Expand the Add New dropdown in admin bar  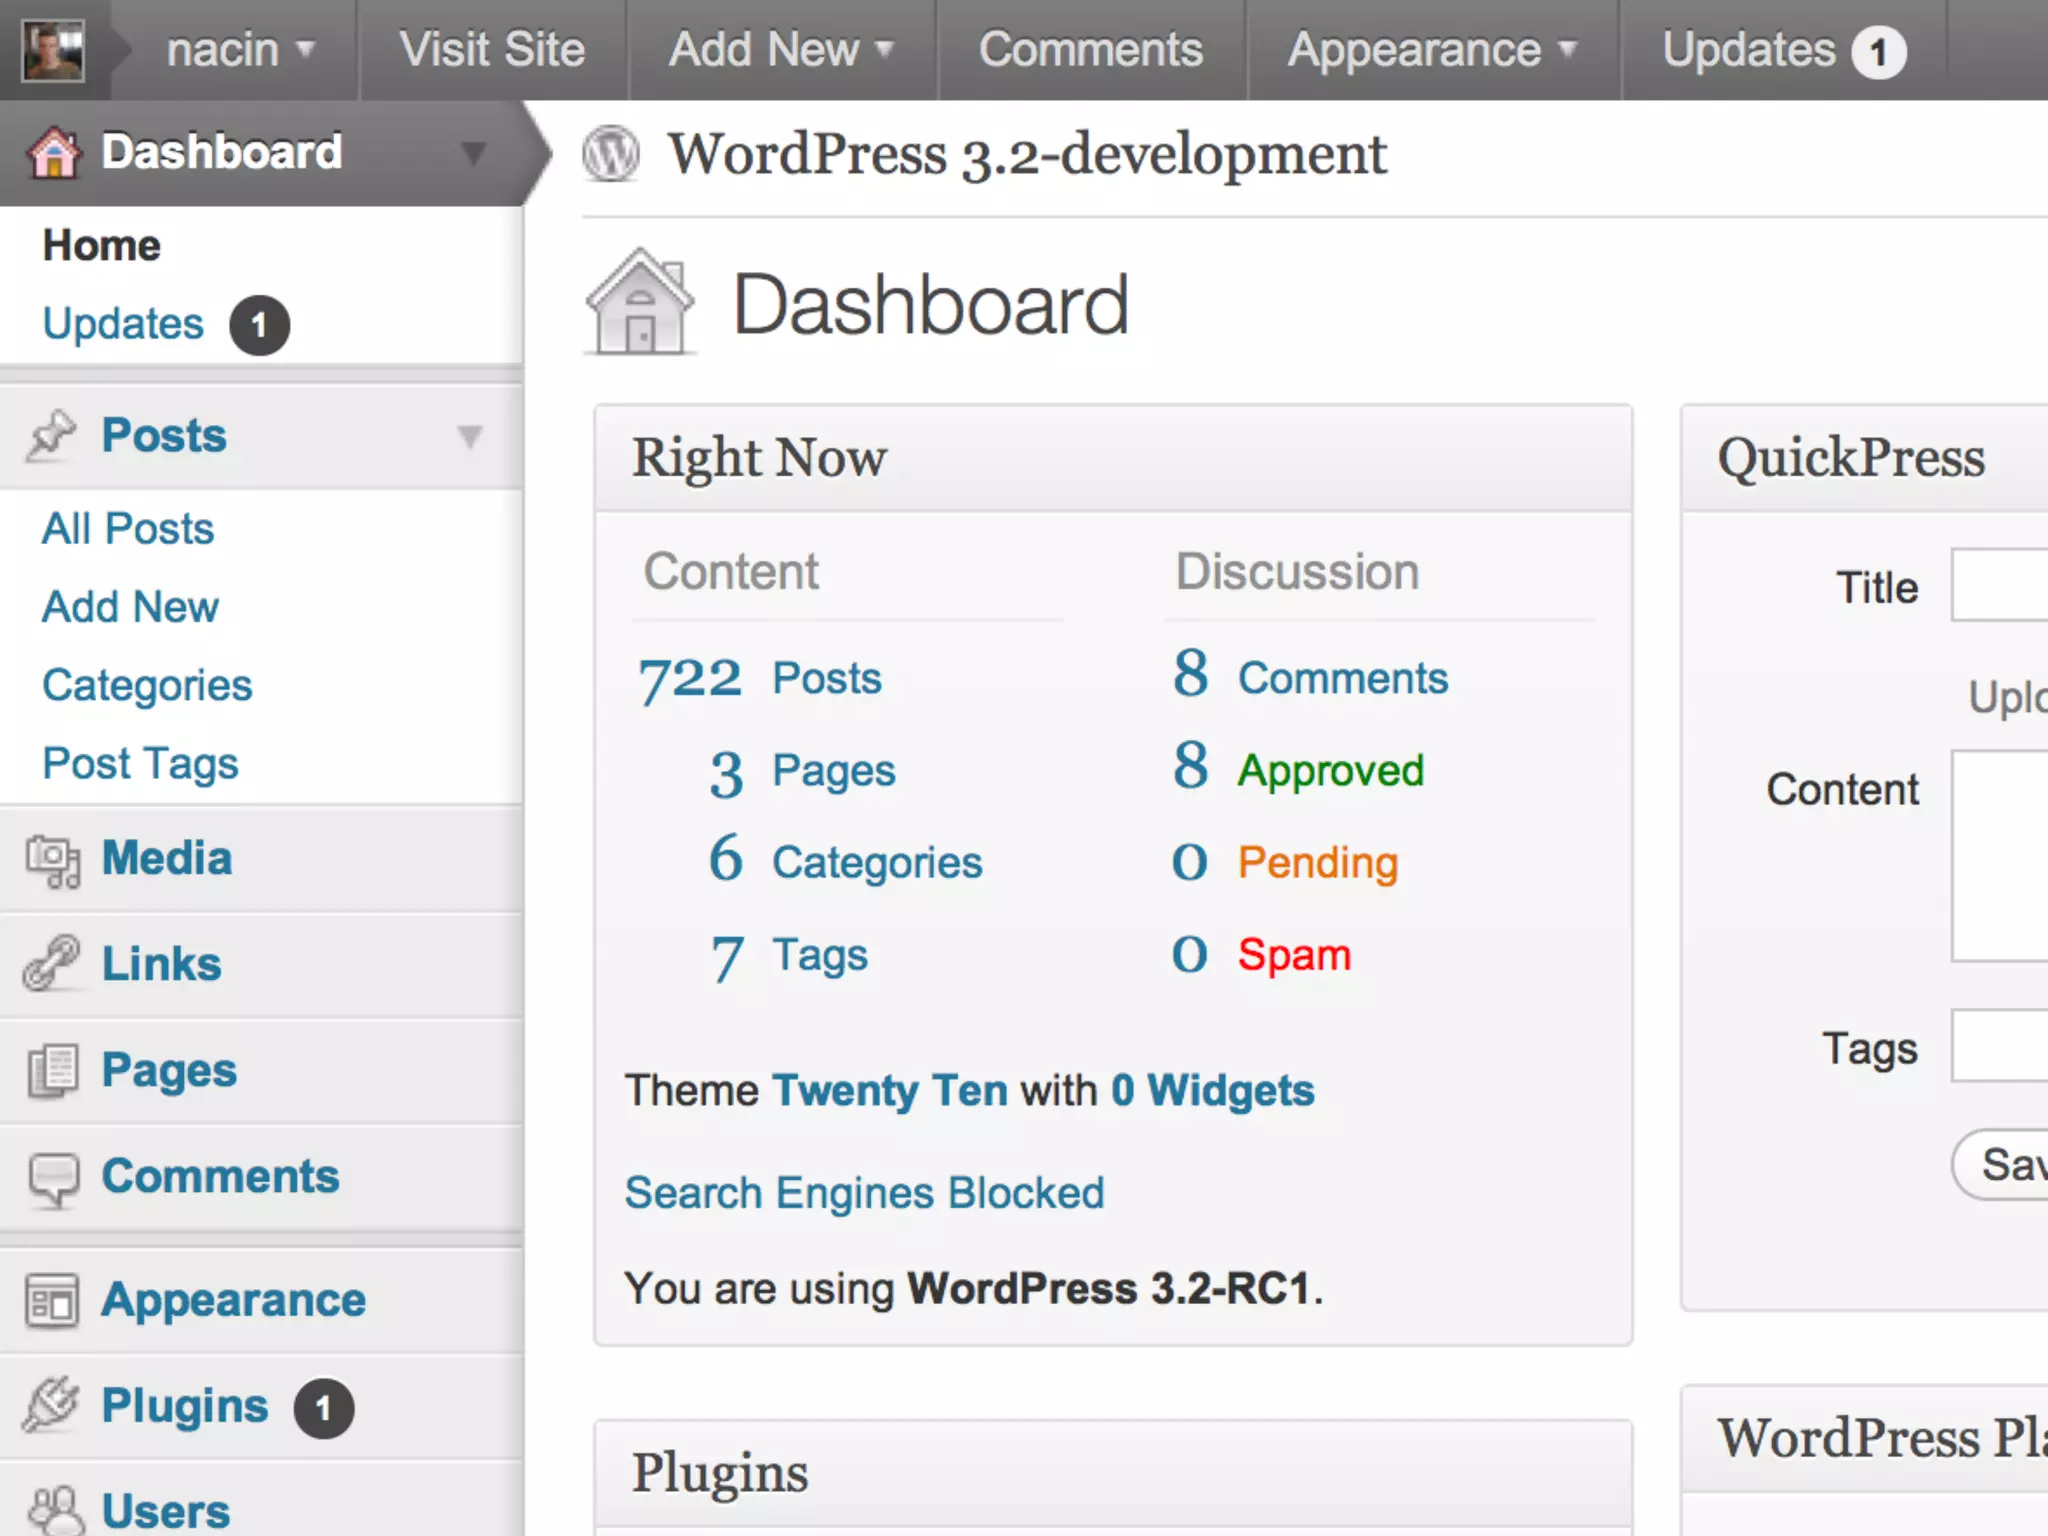coord(781,50)
